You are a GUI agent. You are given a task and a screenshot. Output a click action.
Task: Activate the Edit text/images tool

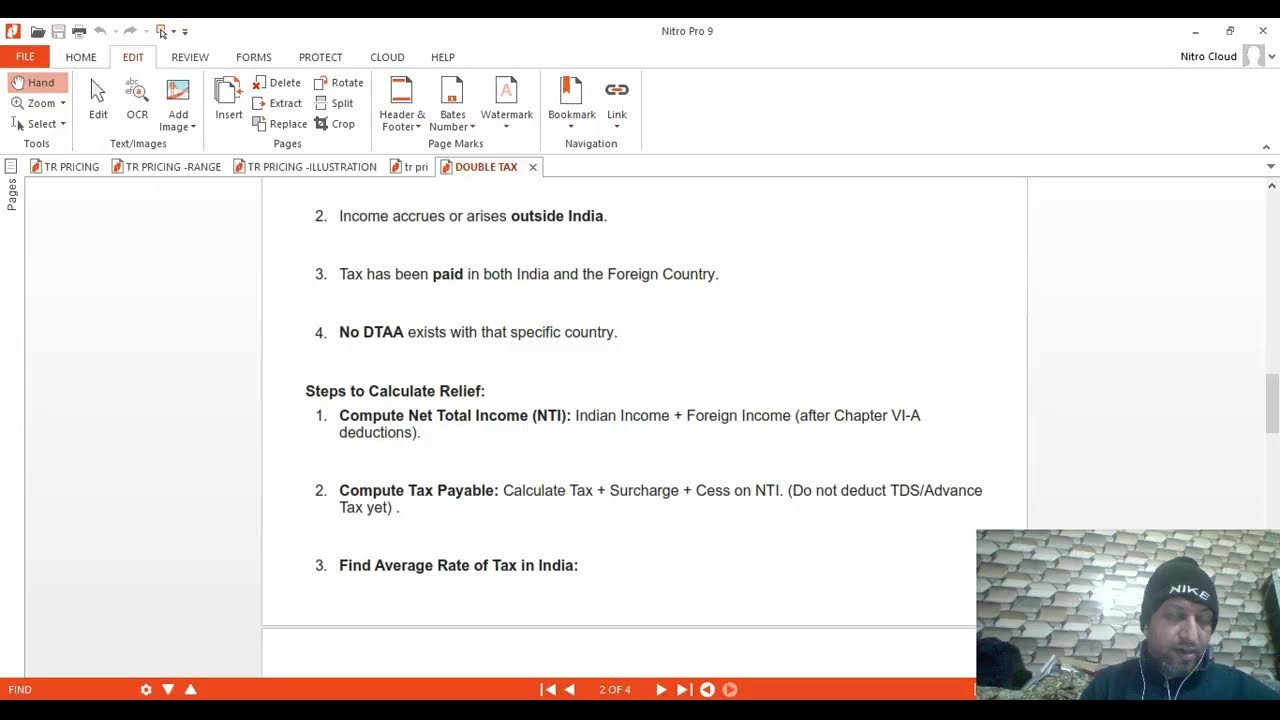pyautogui.click(x=98, y=100)
